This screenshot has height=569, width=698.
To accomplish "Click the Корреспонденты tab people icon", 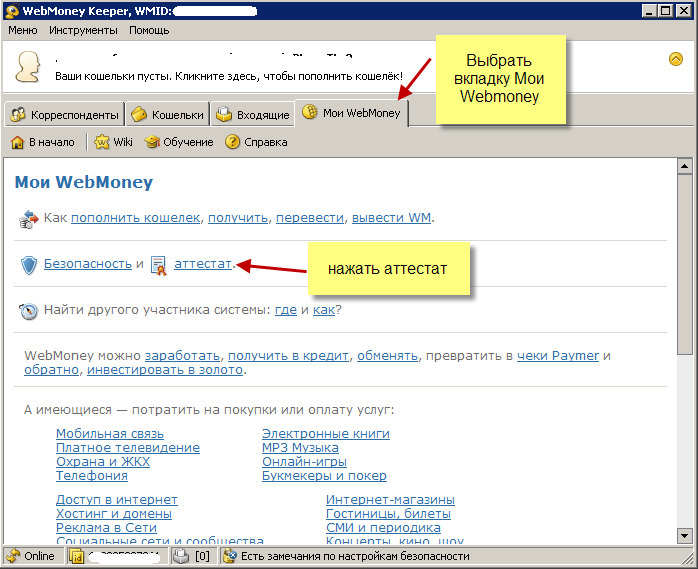I will (18, 114).
